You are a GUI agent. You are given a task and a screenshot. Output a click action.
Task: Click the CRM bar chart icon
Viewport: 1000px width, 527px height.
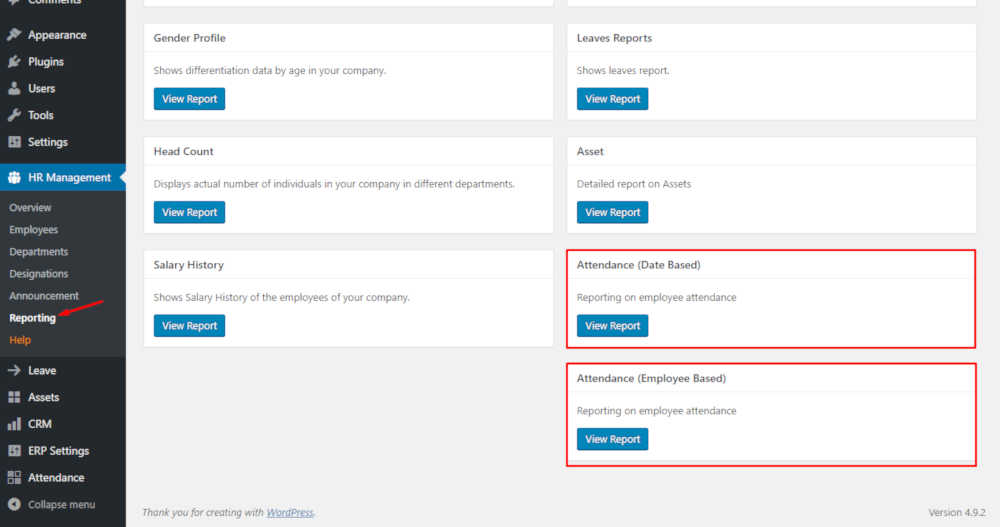click(x=14, y=424)
